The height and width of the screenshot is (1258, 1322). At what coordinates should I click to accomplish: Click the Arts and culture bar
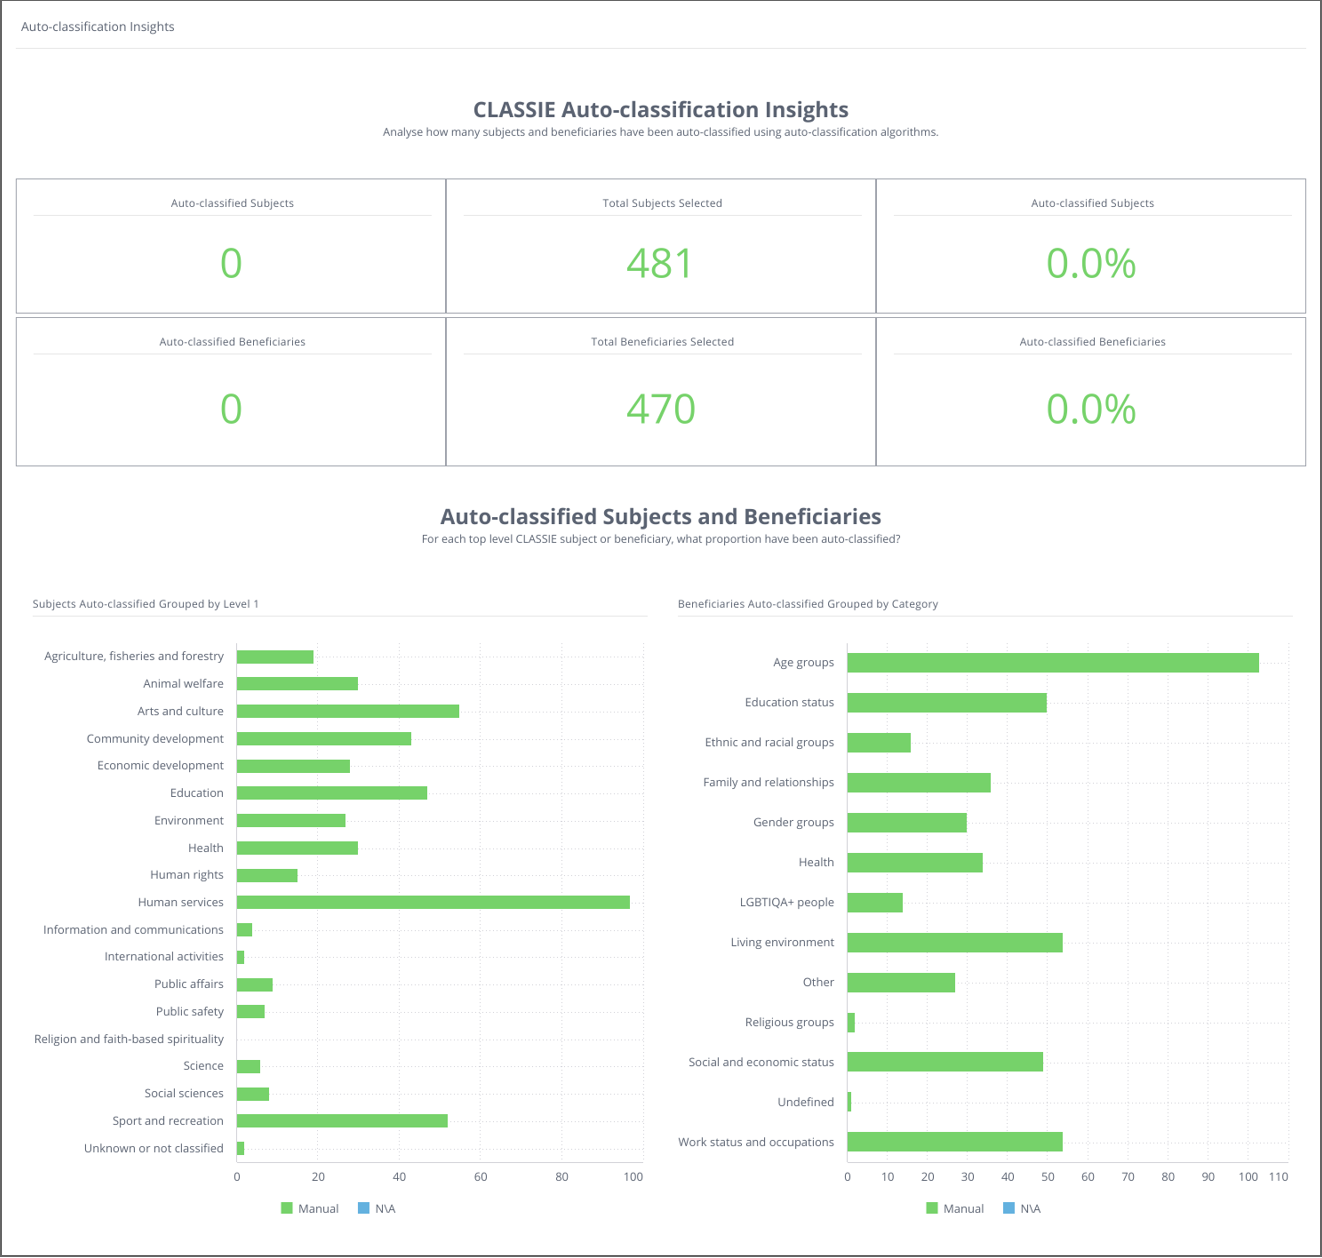click(348, 711)
